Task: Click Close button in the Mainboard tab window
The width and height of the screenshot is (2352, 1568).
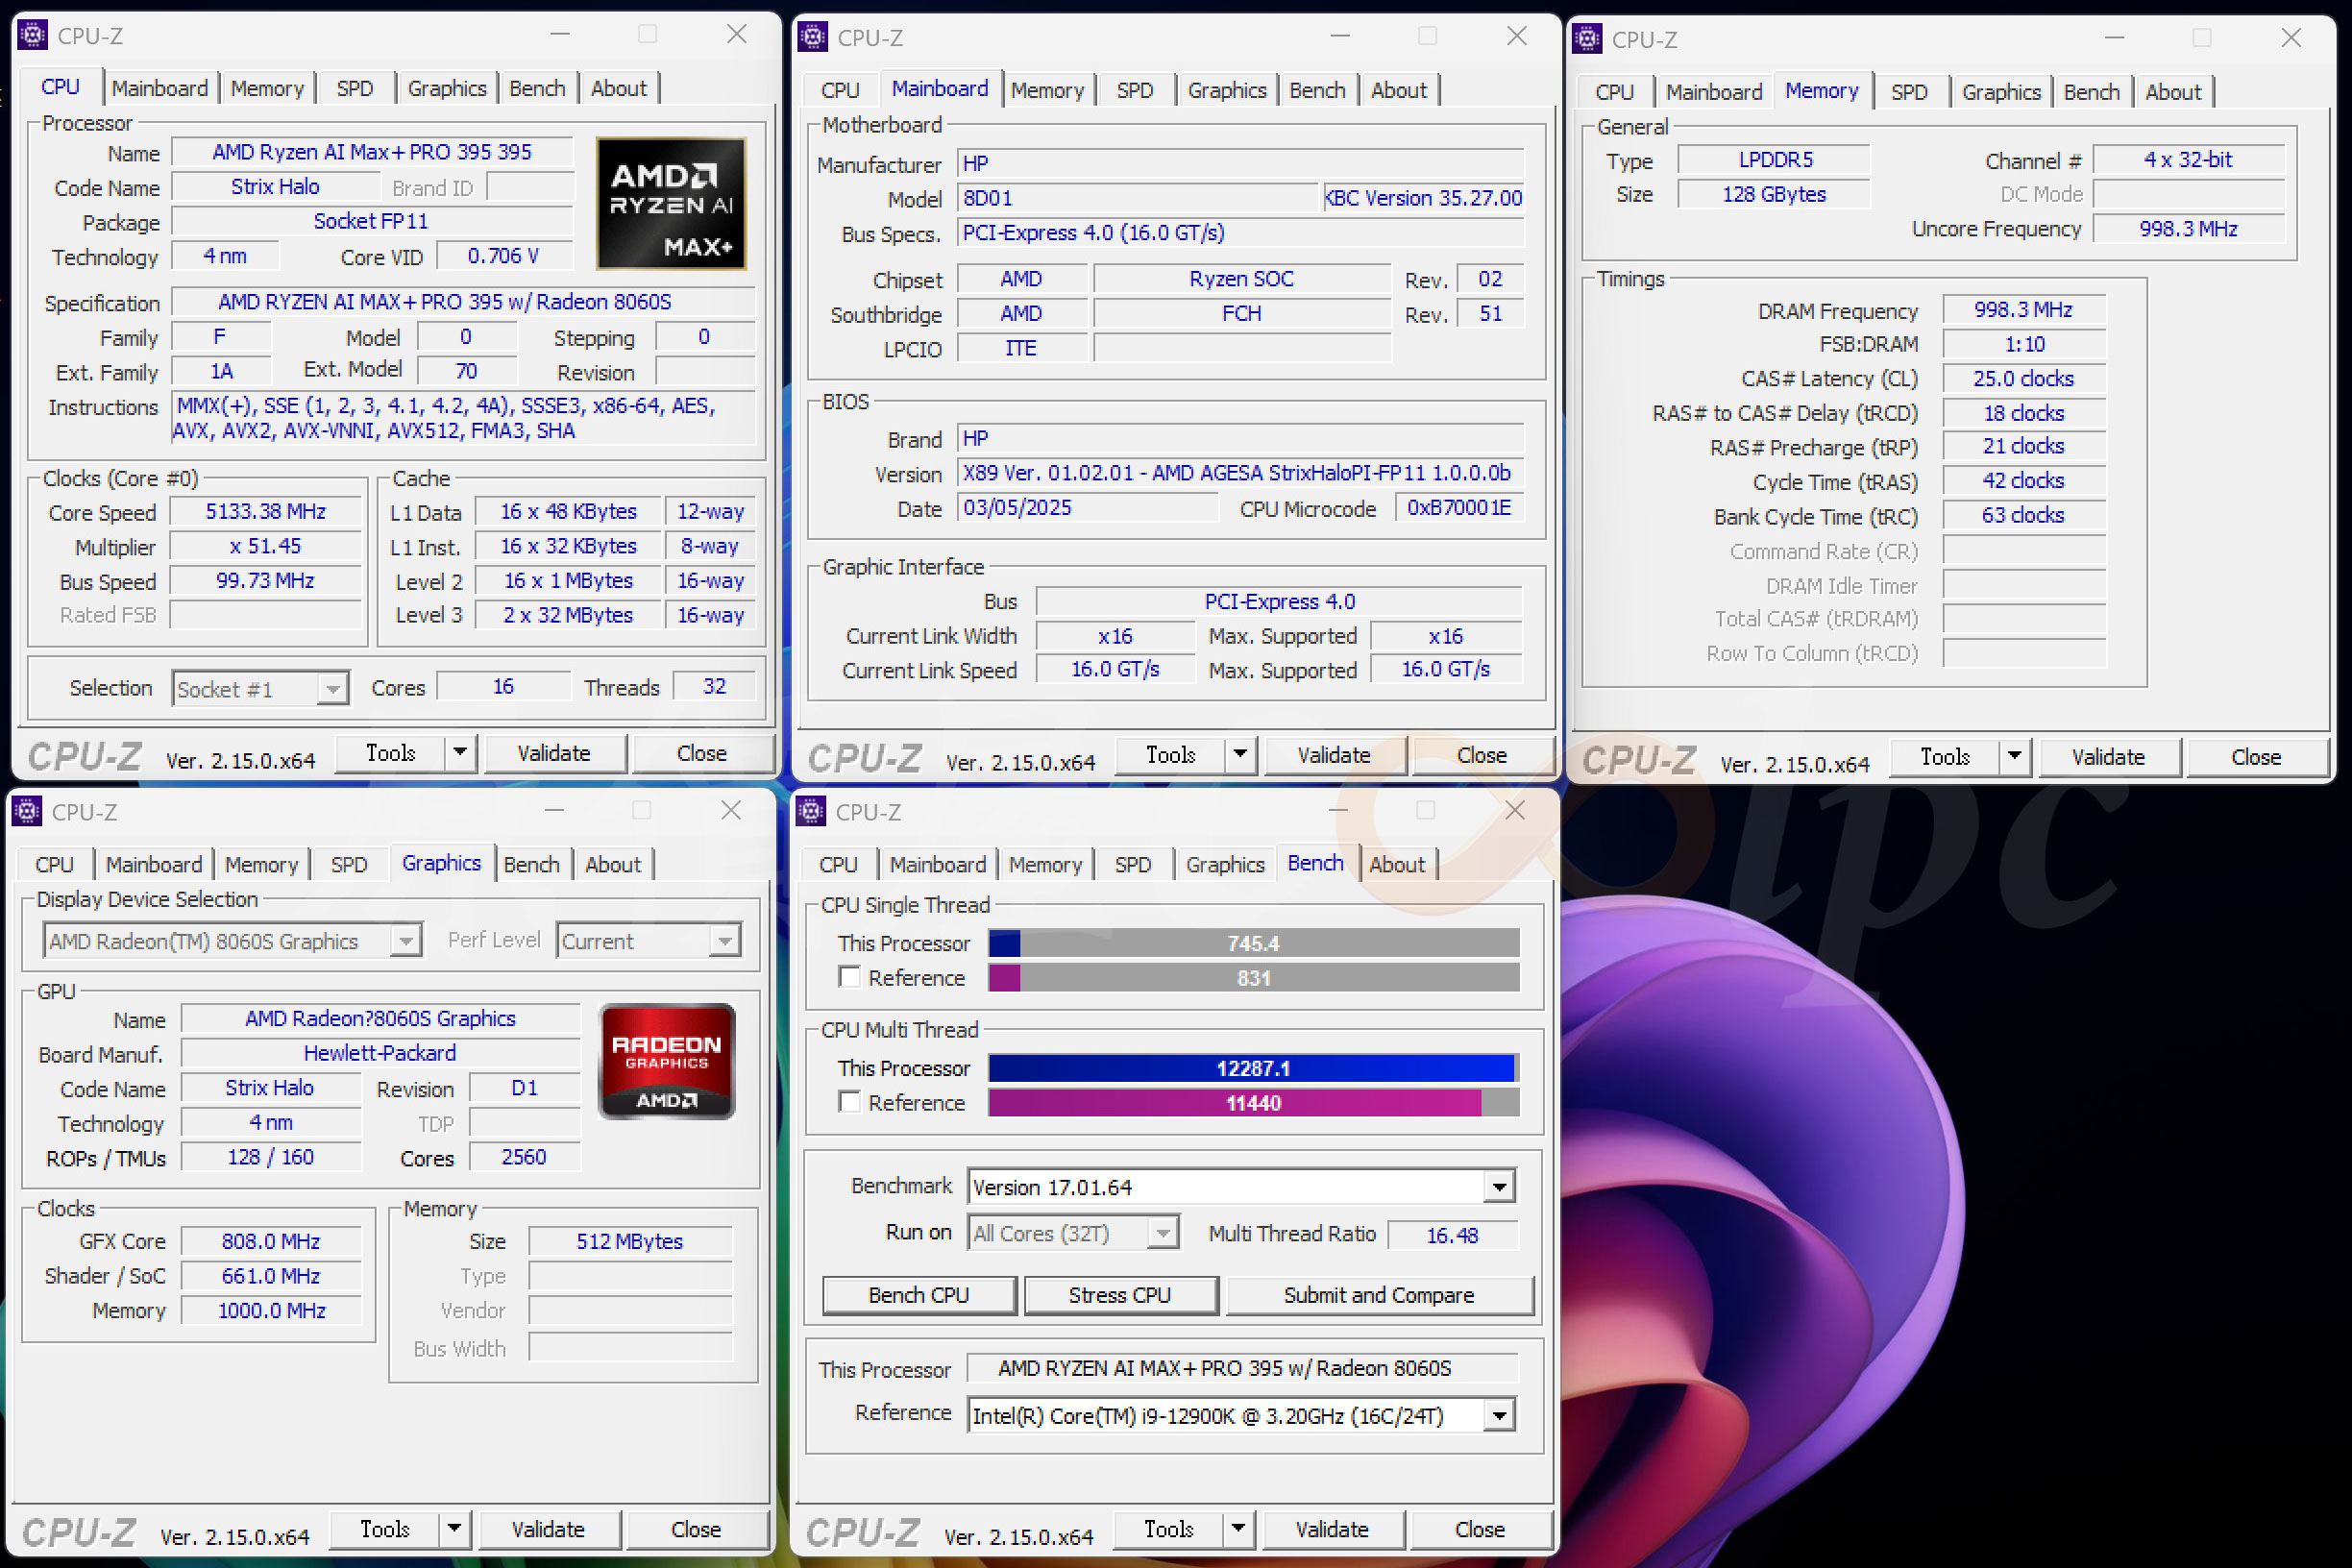Action: coord(1482,755)
